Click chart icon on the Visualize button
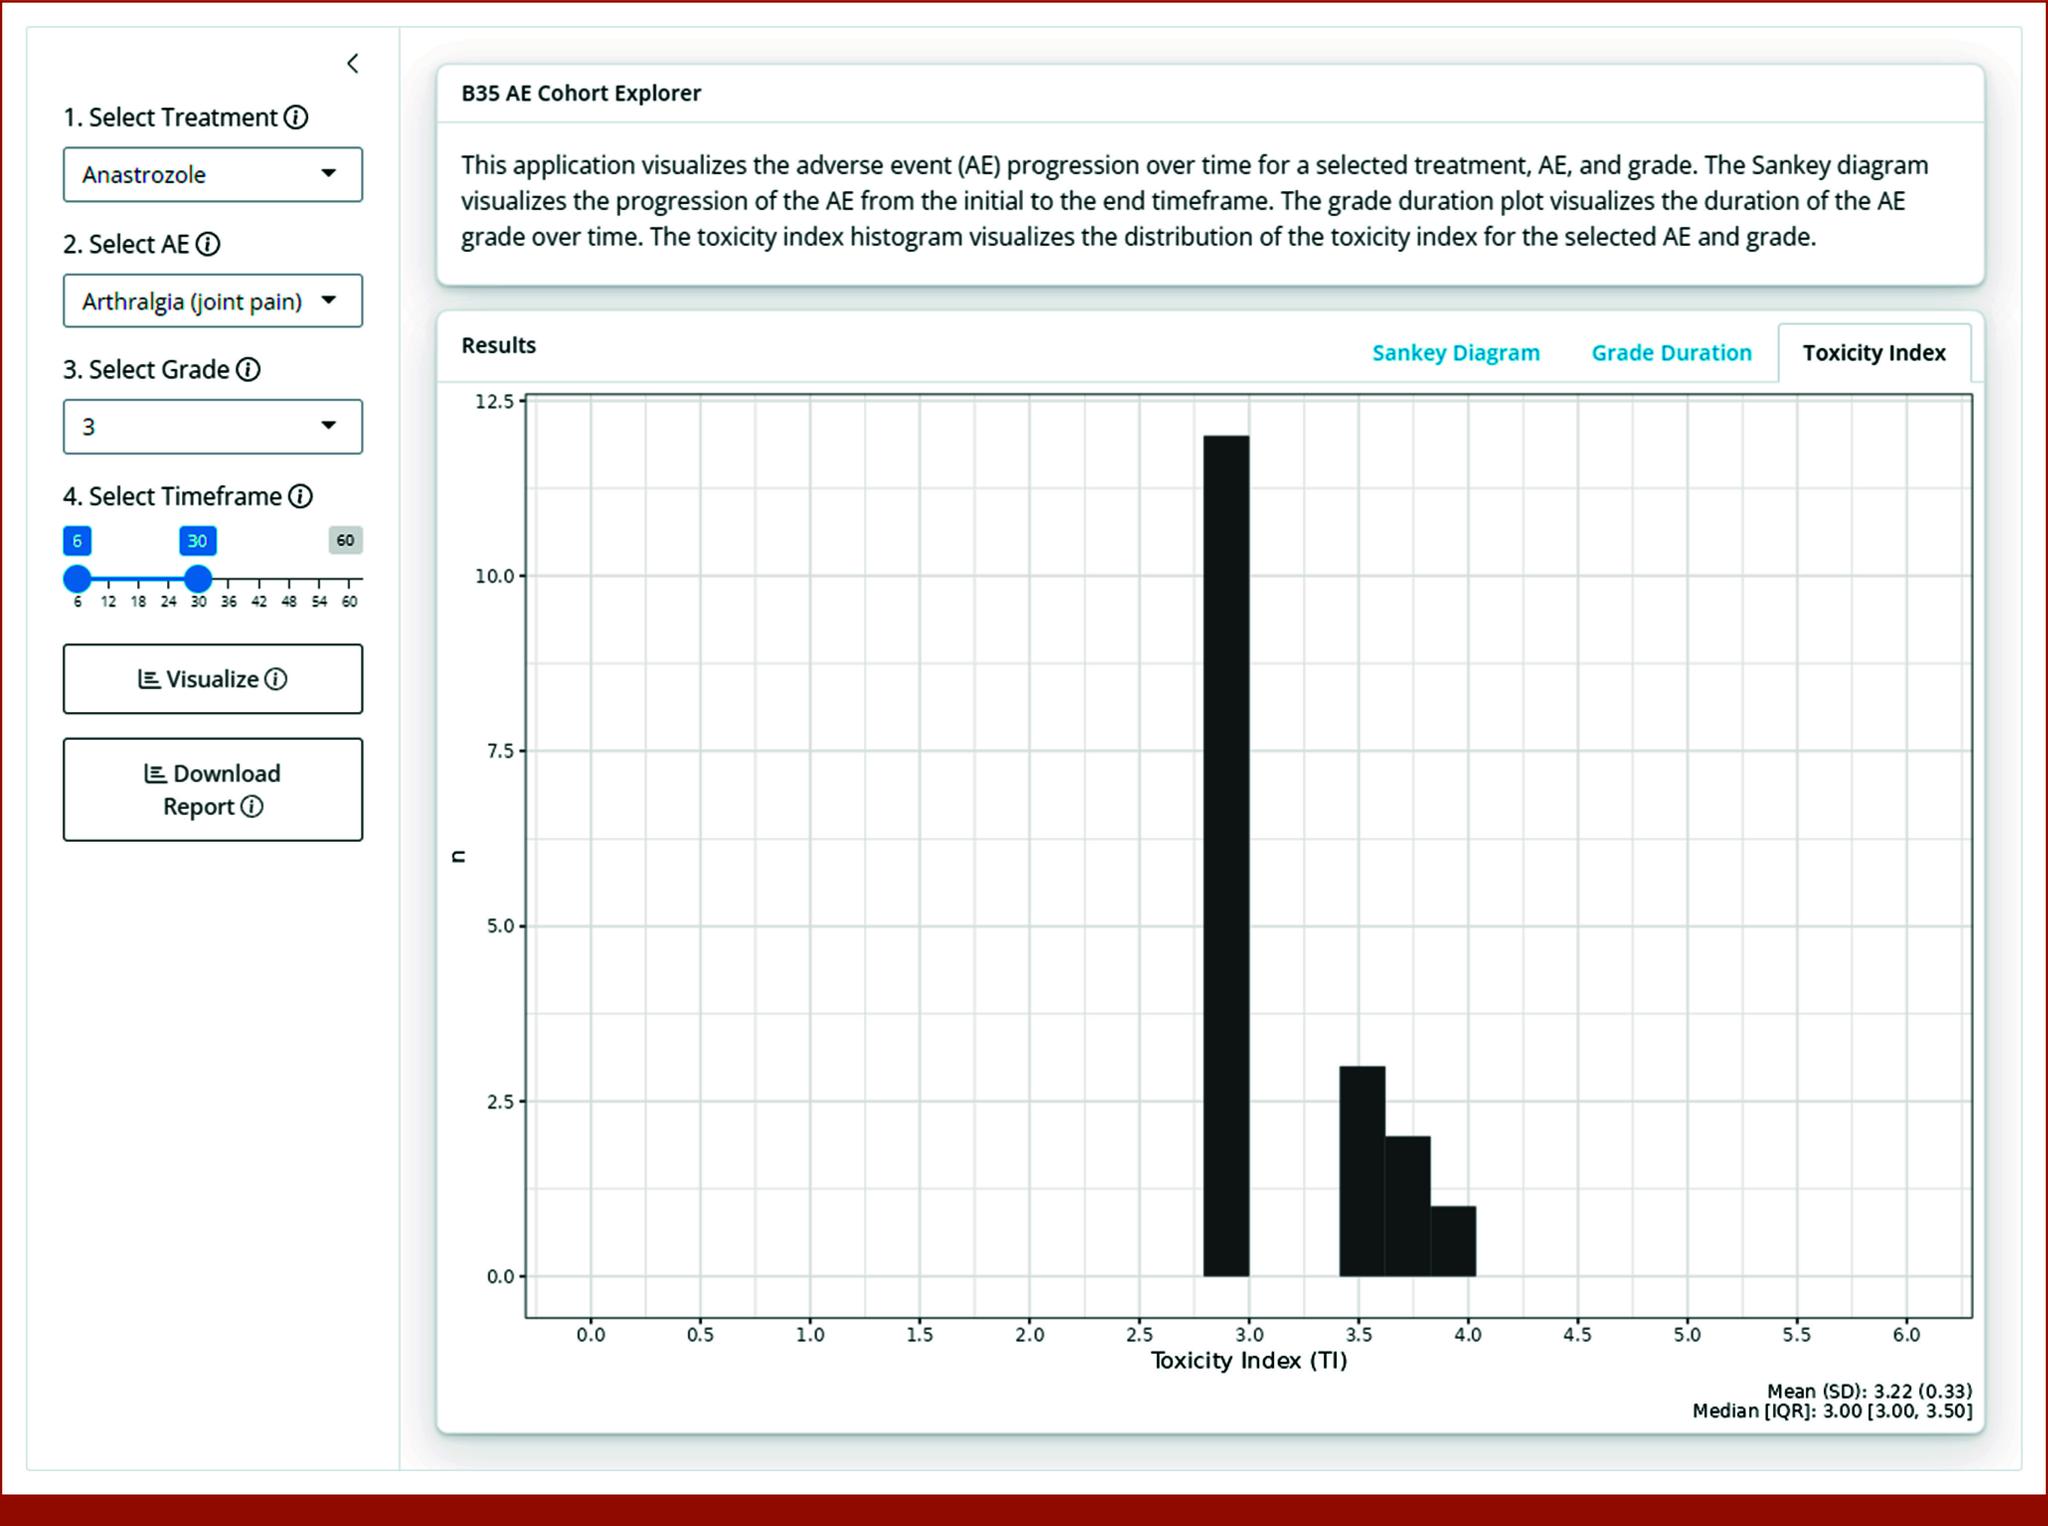 (x=149, y=679)
